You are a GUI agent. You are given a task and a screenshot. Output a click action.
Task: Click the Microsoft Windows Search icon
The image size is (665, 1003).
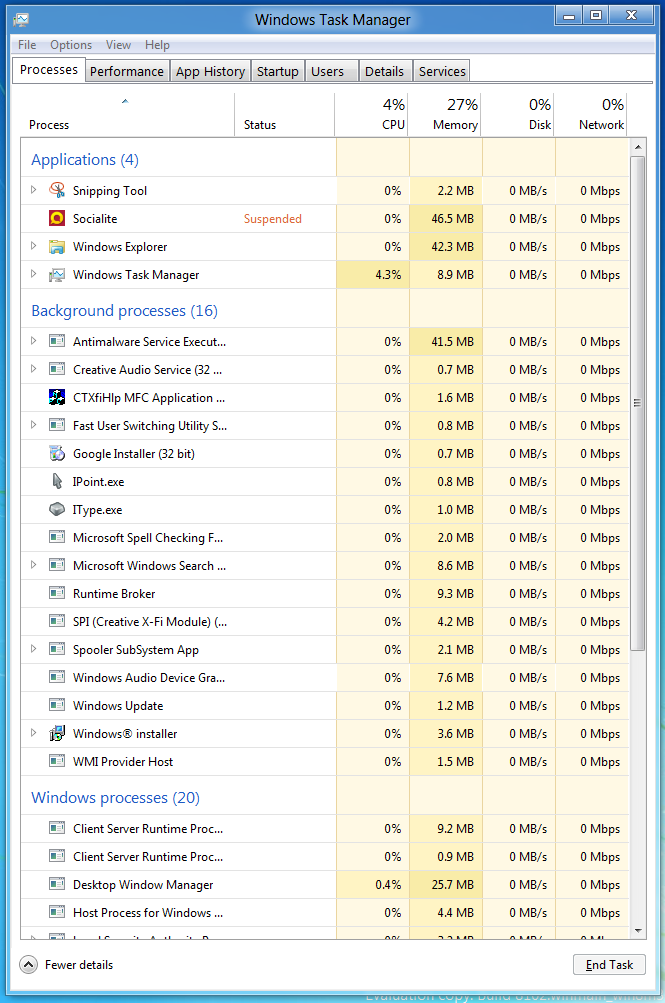[57, 565]
